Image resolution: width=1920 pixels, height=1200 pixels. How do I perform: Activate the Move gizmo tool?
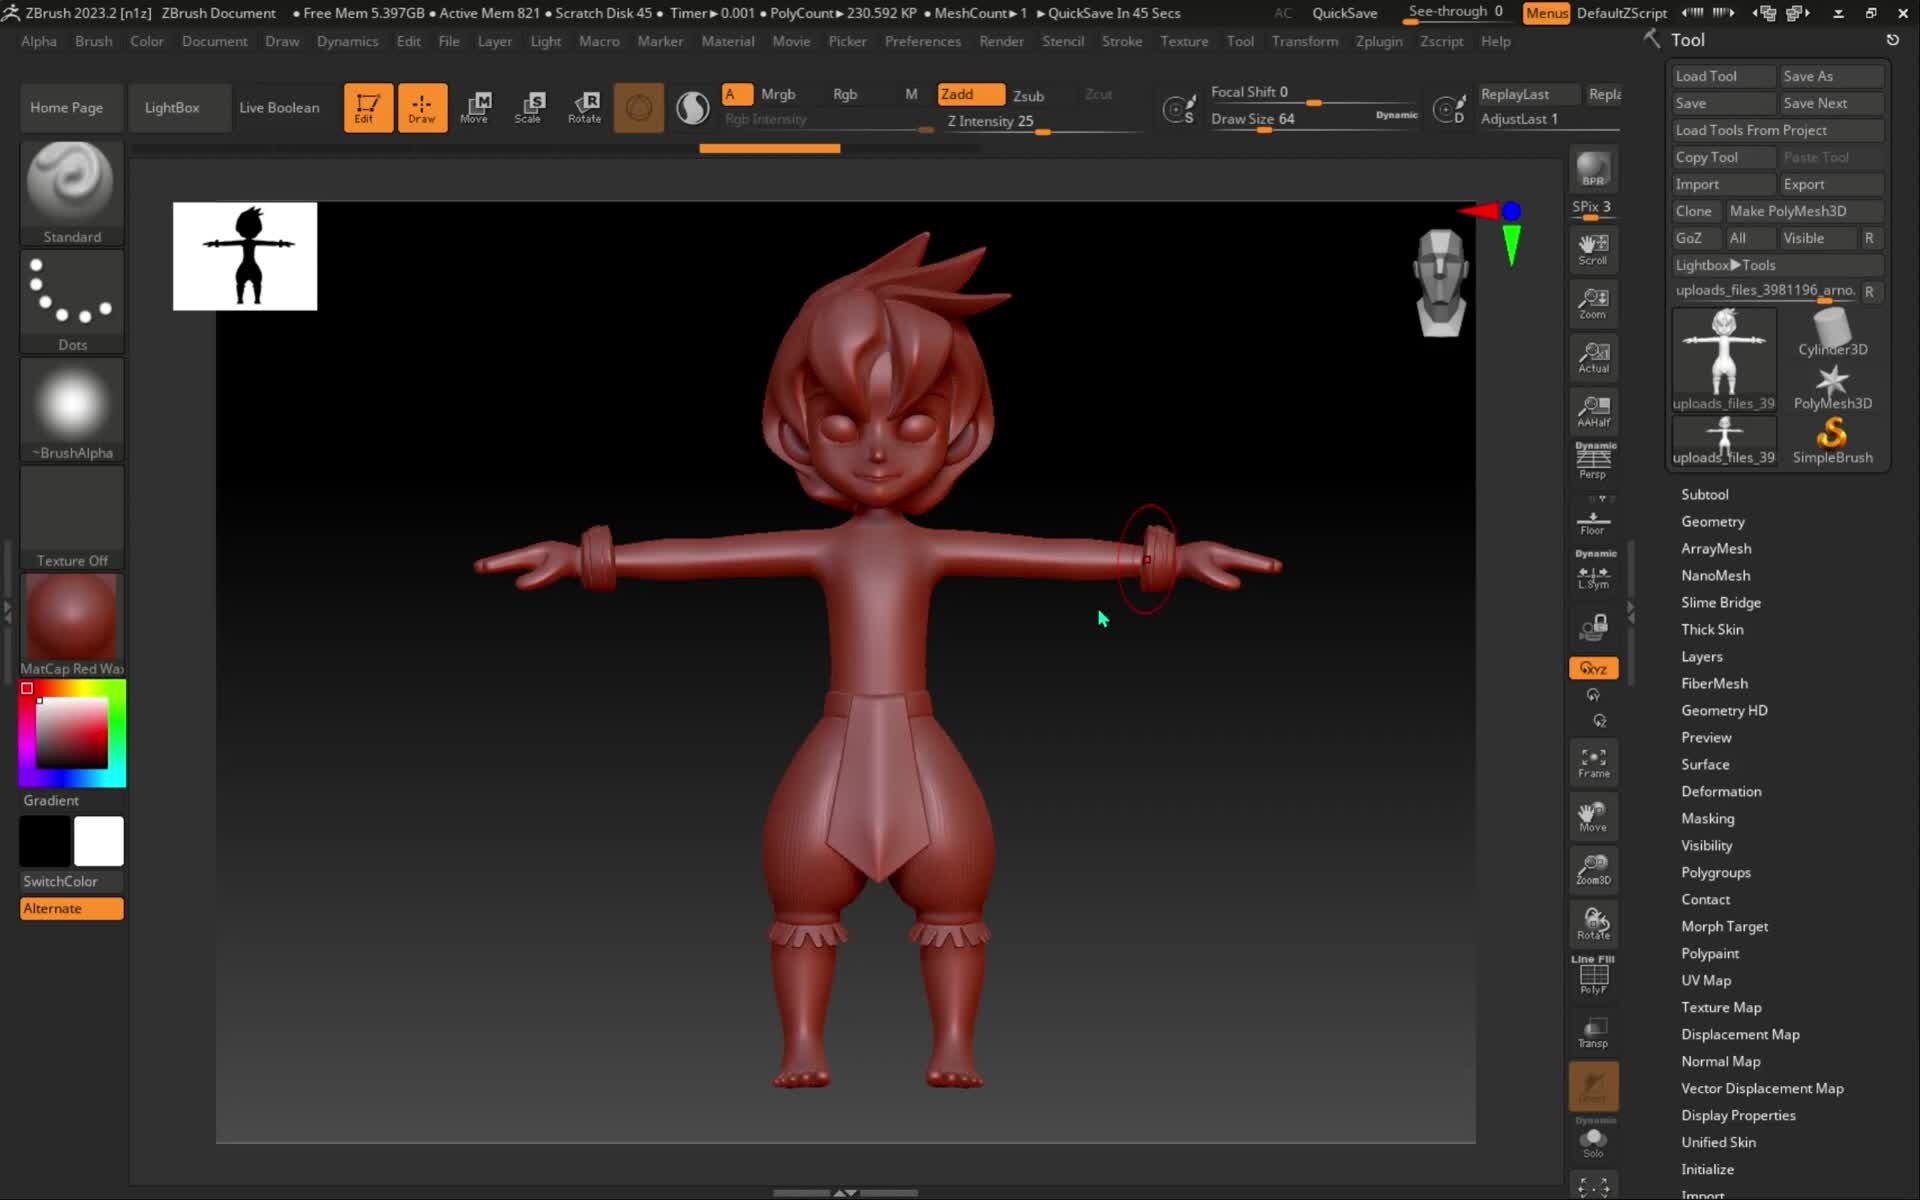pos(477,107)
